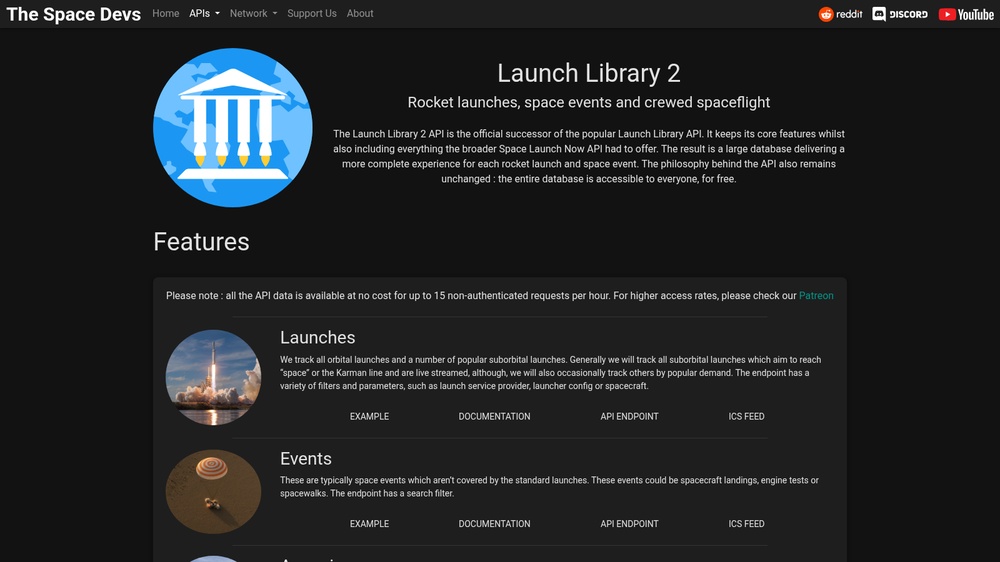The height and width of the screenshot is (562, 1000).
Task: Click the capsule landing thumbnail for Events
Action: tap(213, 492)
